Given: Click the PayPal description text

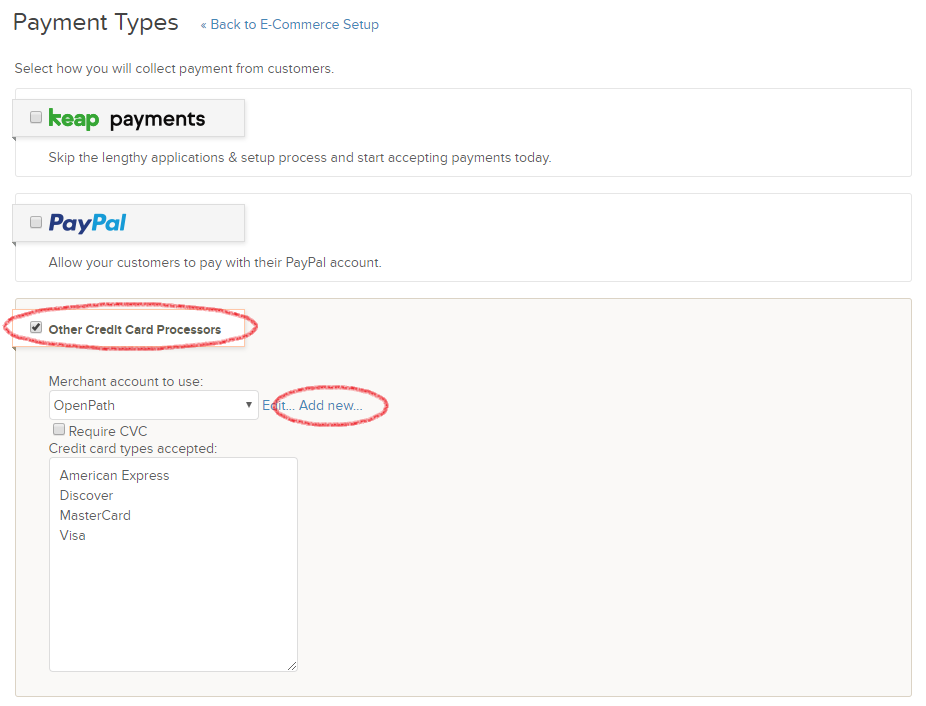Looking at the screenshot, I should point(215,262).
